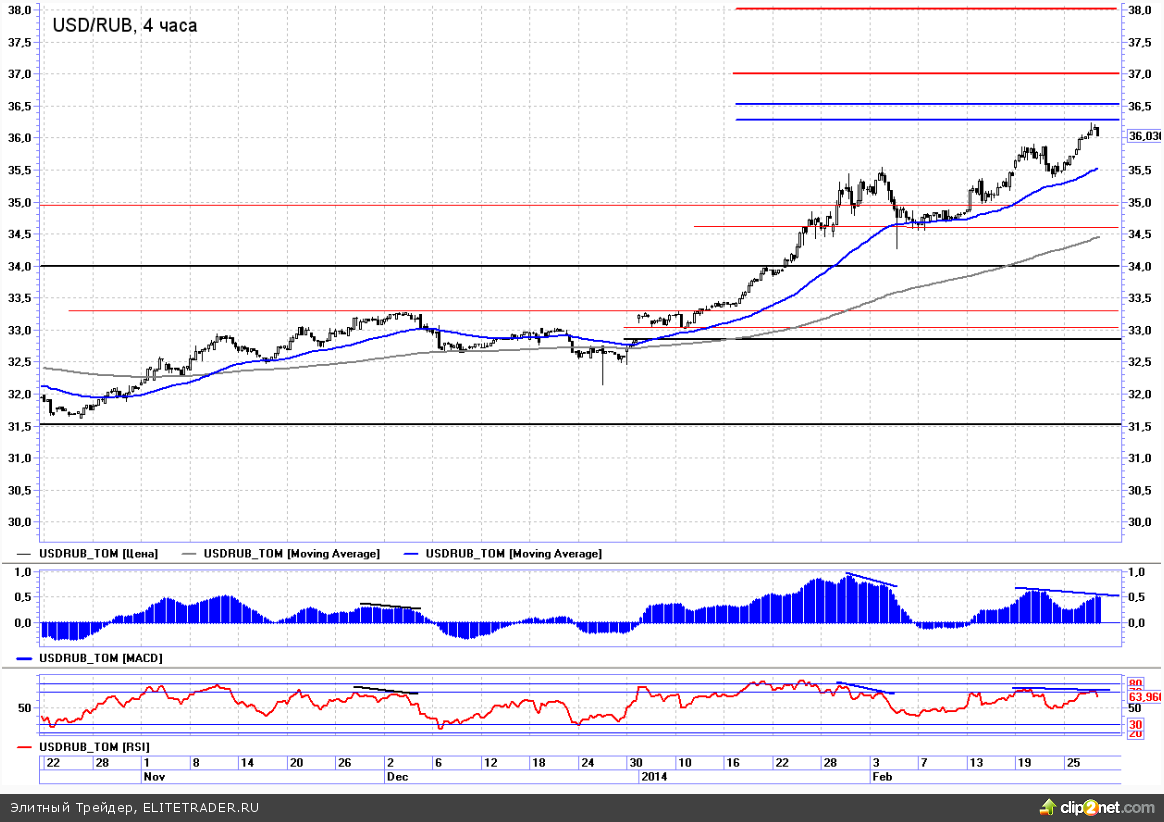The image size is (1164, 822).
Task: Select the Dec month marker on timeline
Action: (x=397, y=776)
